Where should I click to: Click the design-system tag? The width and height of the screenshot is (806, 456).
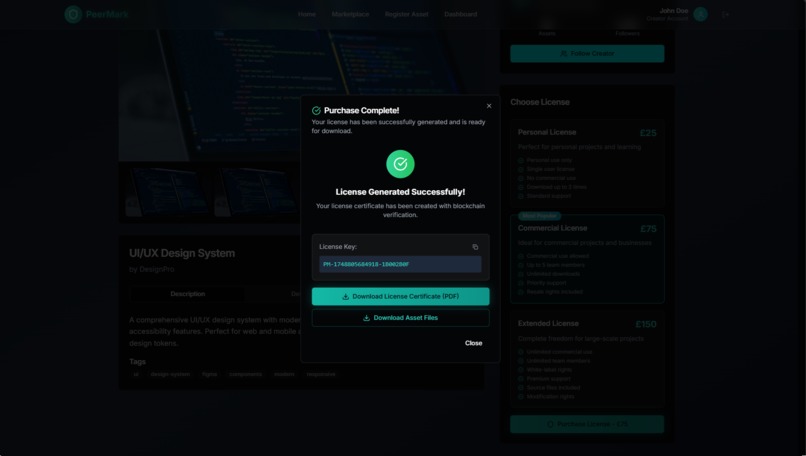point(170,374)
